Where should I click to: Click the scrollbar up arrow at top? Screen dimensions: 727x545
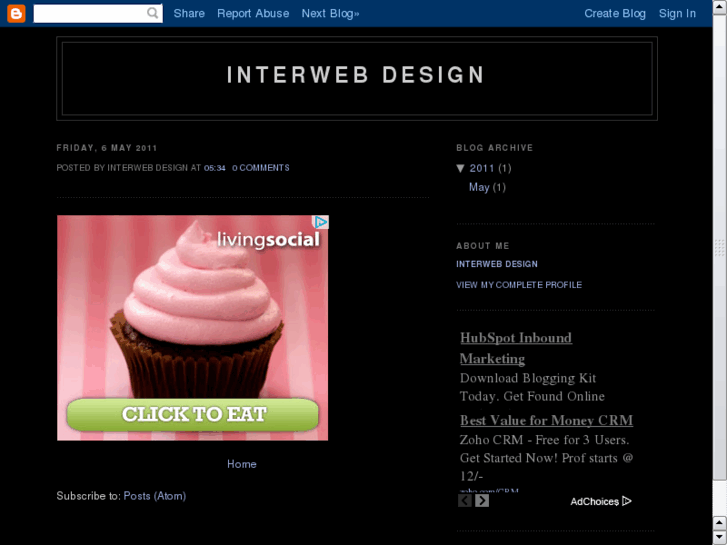point(720,7)
